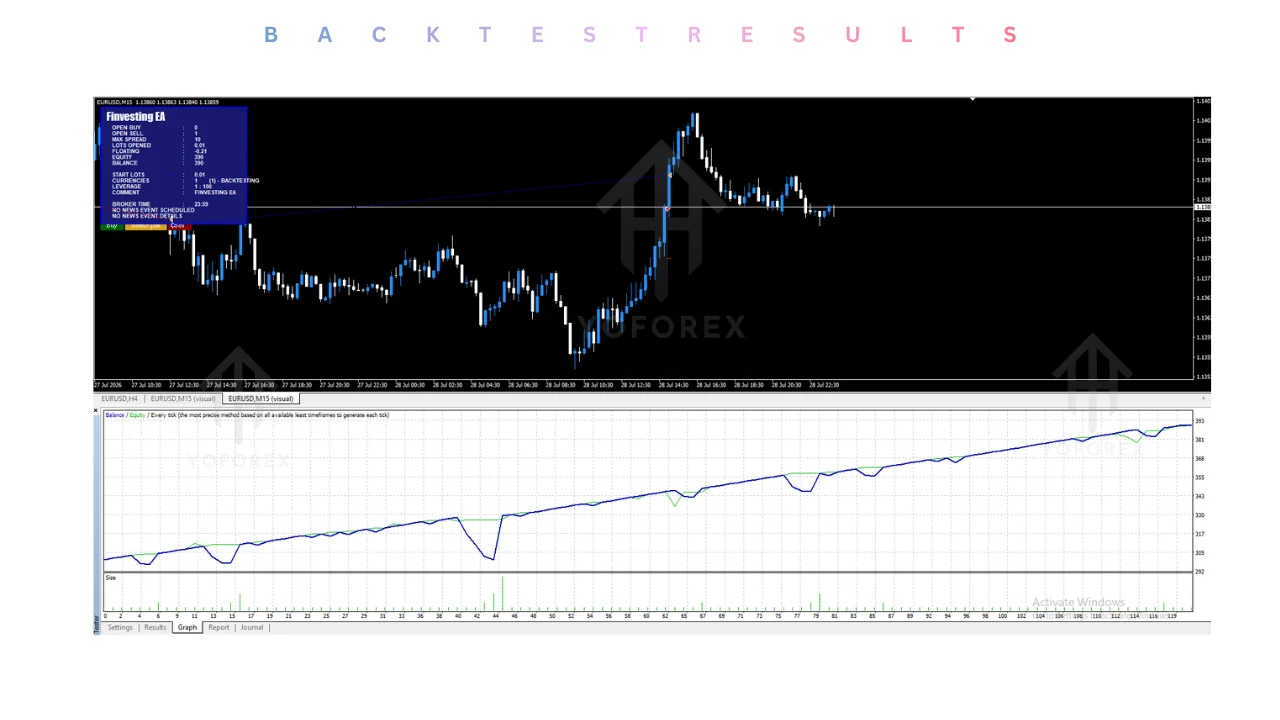Click the Equity legend label
This screenshot has height=720, width=1280.
pos(137,415)
